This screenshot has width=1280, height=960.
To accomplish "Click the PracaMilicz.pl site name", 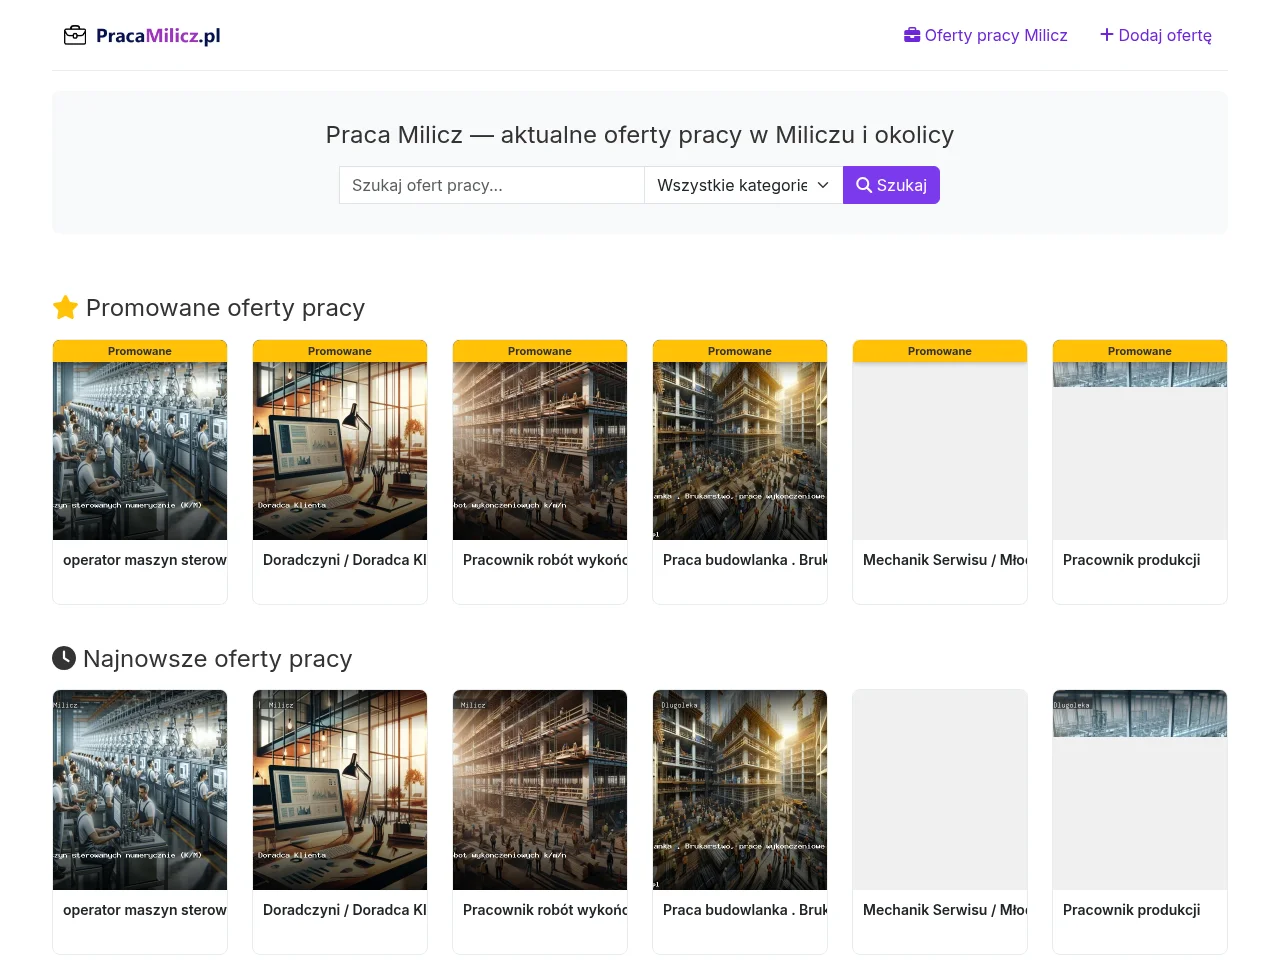I will (x=158, y=36).
